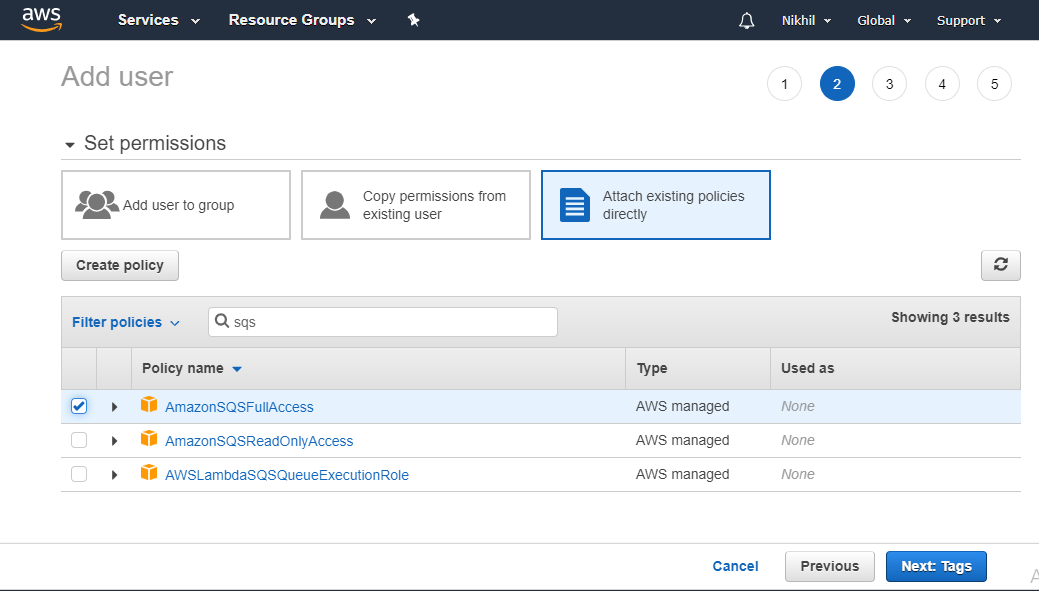Click None value in AmazonSQSFullAccess row

[798, 406]
